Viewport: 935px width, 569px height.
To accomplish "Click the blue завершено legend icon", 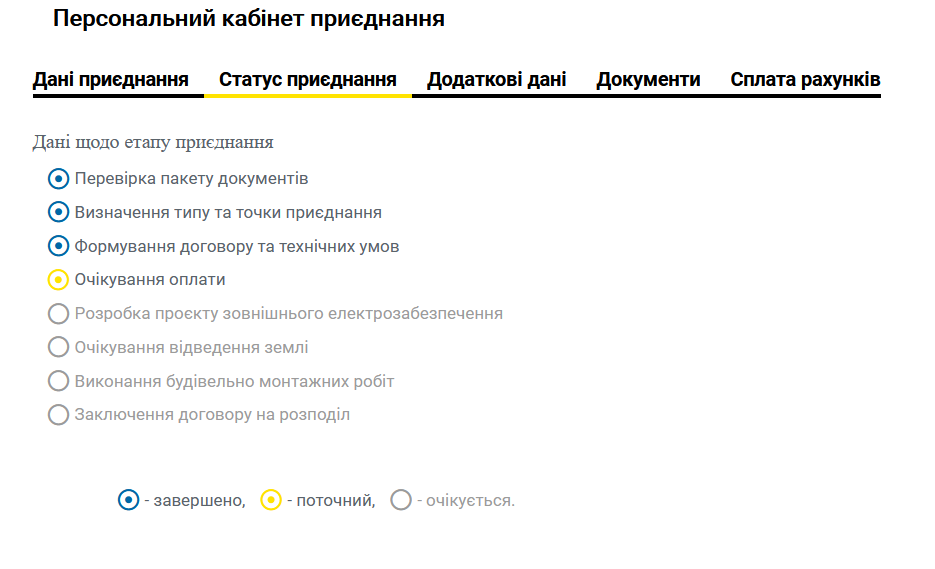I will click(128, 500).
